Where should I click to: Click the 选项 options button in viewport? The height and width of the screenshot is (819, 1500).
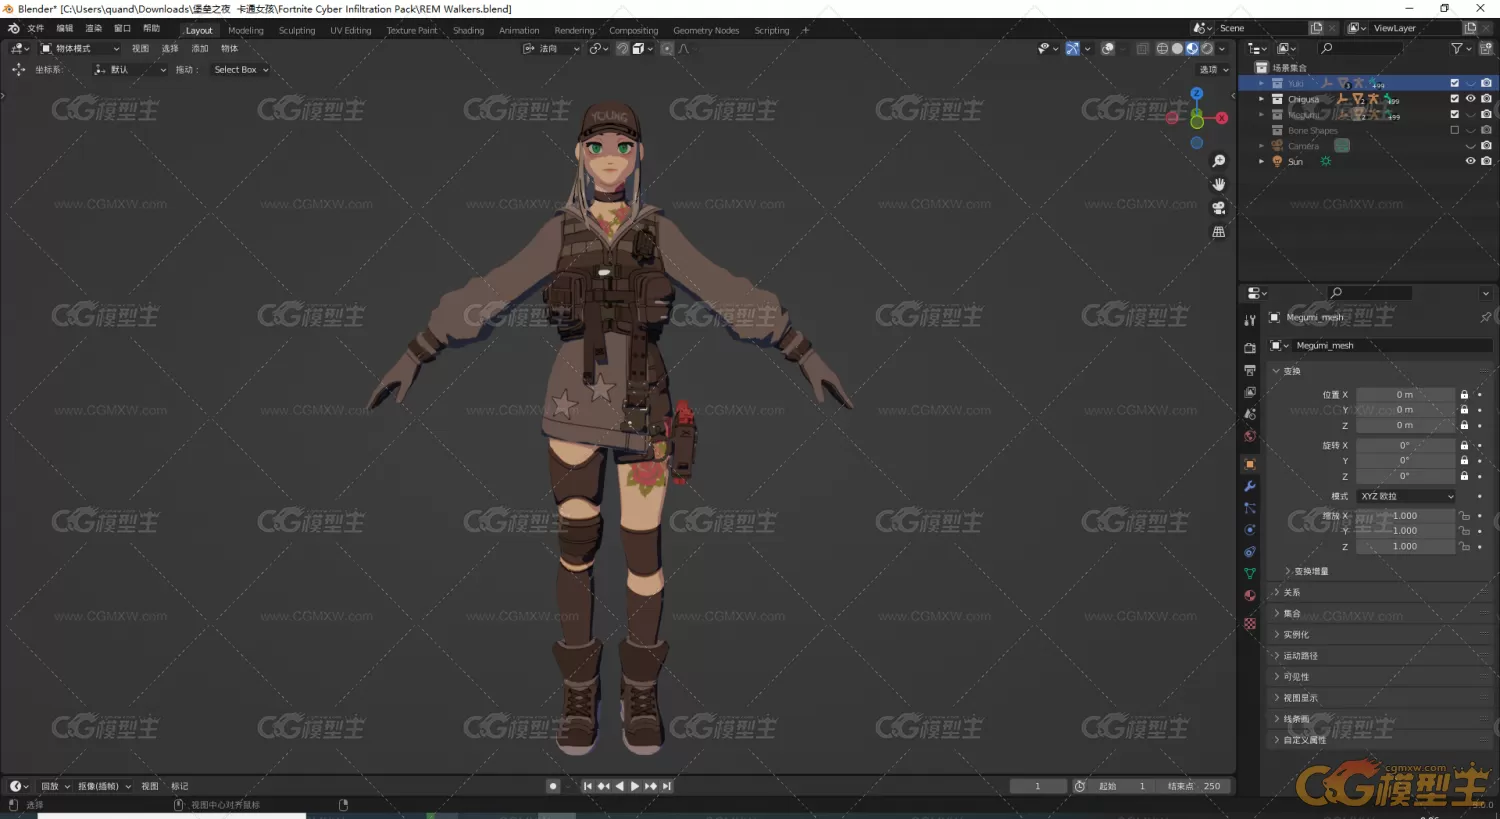[x=1214, y=70]
